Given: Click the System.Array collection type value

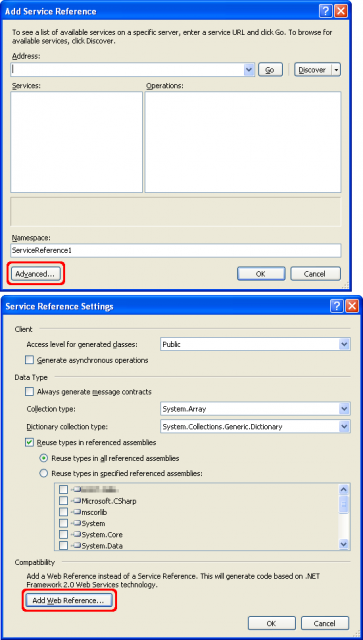Looking at the screenshot, I should tap(184, 409).
